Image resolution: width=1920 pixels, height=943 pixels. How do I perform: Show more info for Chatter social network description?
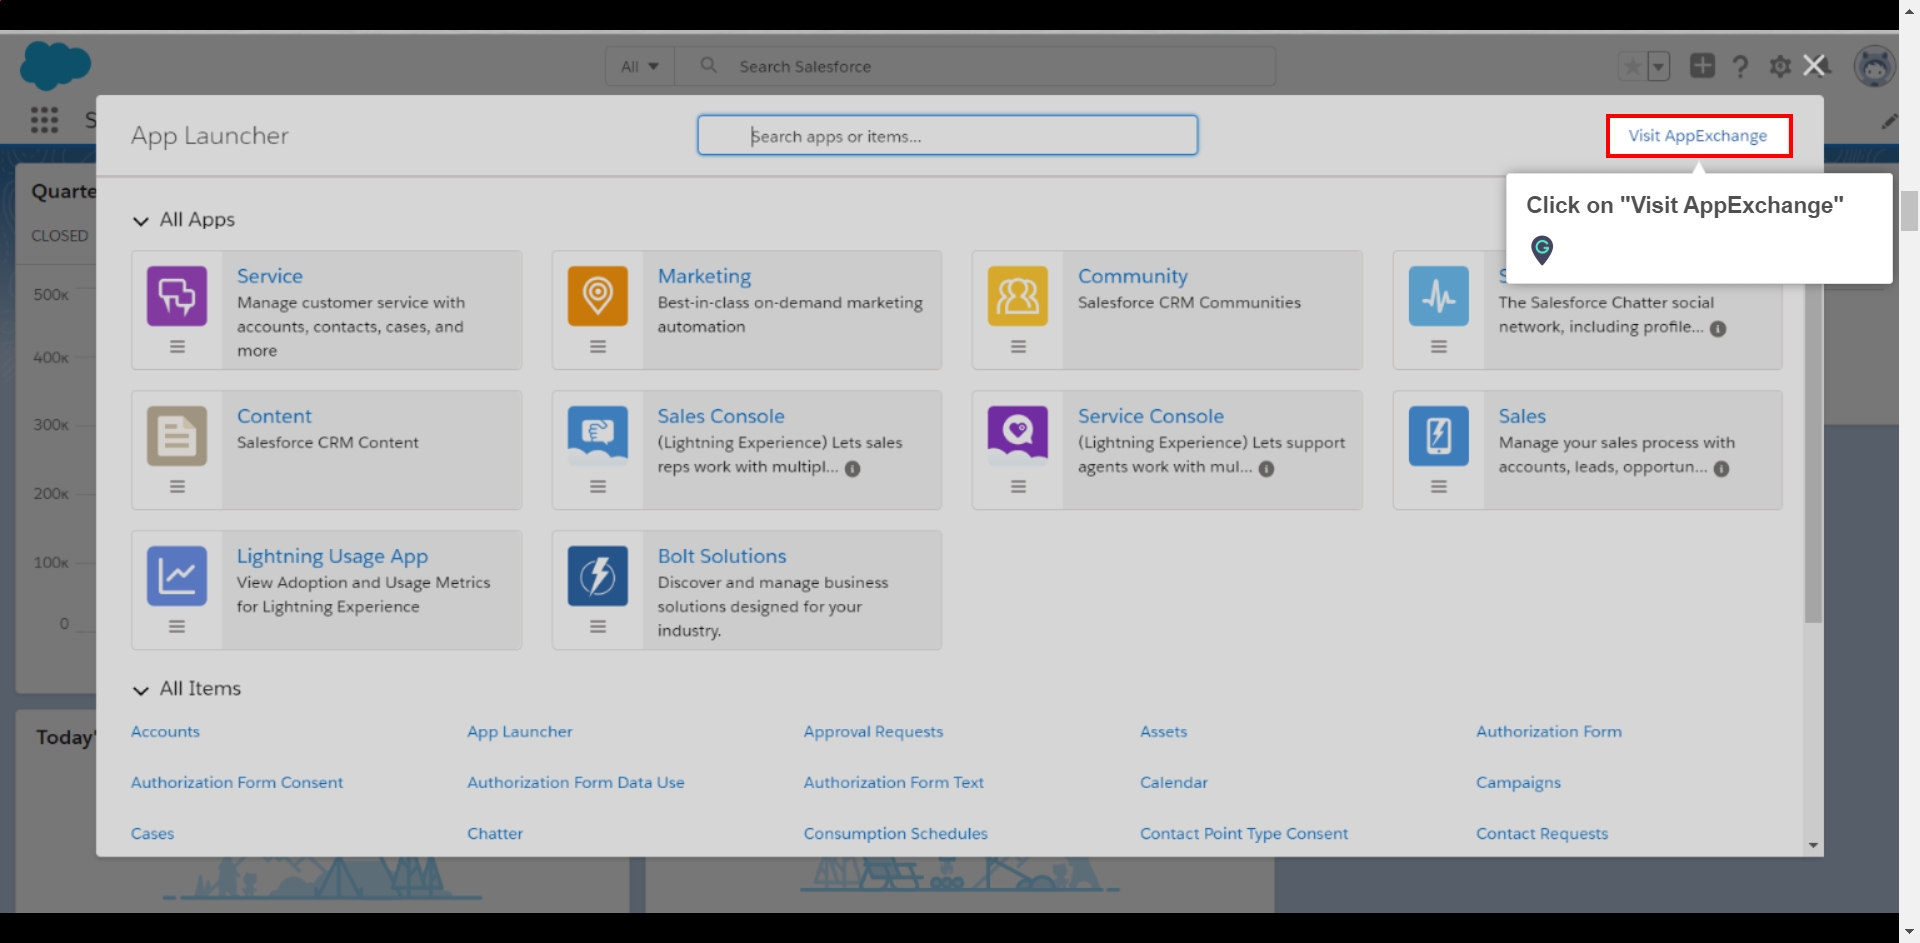pos(1718,329)
